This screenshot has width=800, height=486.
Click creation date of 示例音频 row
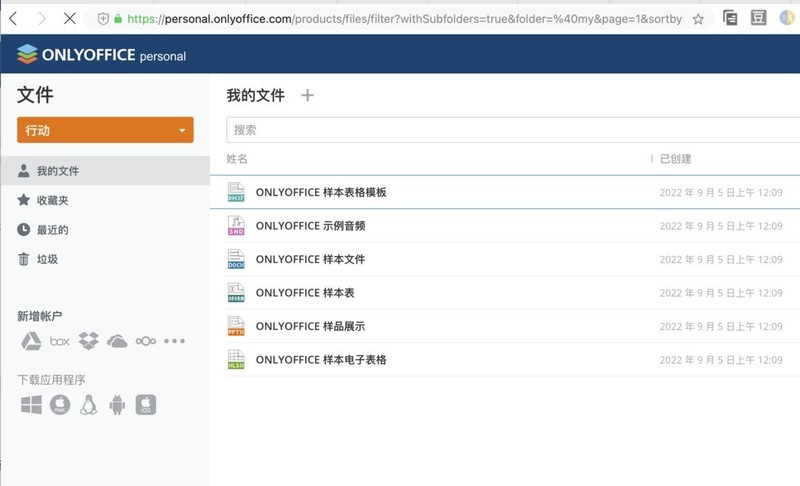click(721, 226)
